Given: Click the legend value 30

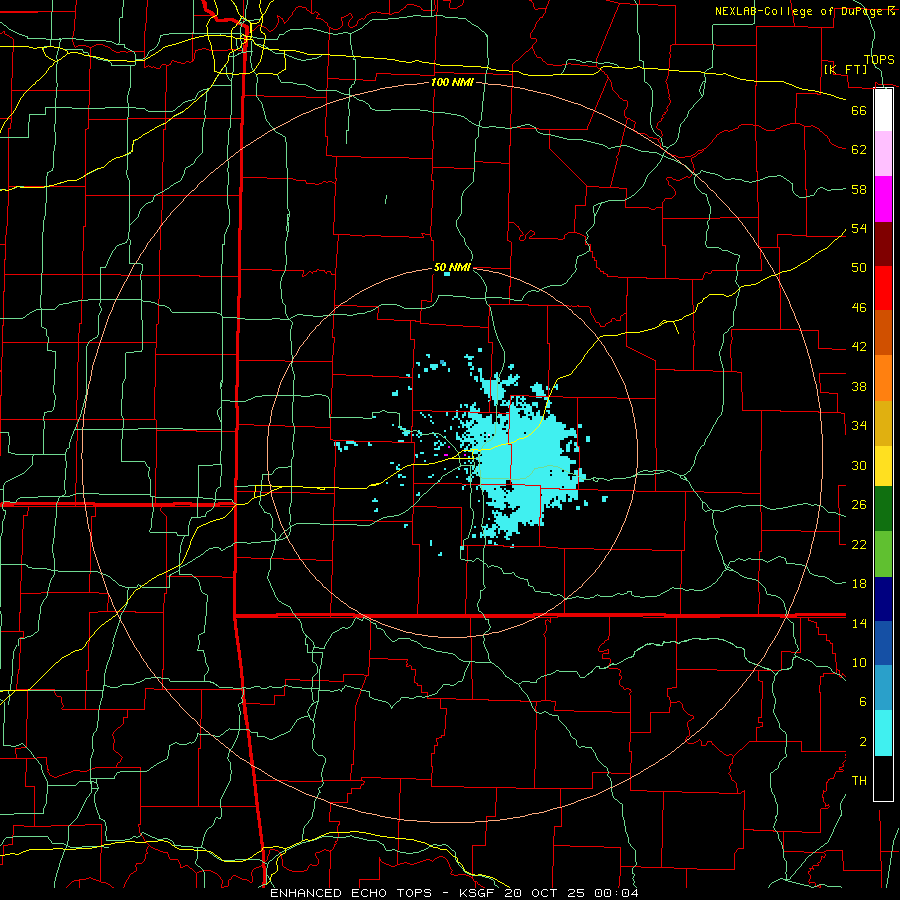Looking at the screenshot, I should click(x=859, y=465).
